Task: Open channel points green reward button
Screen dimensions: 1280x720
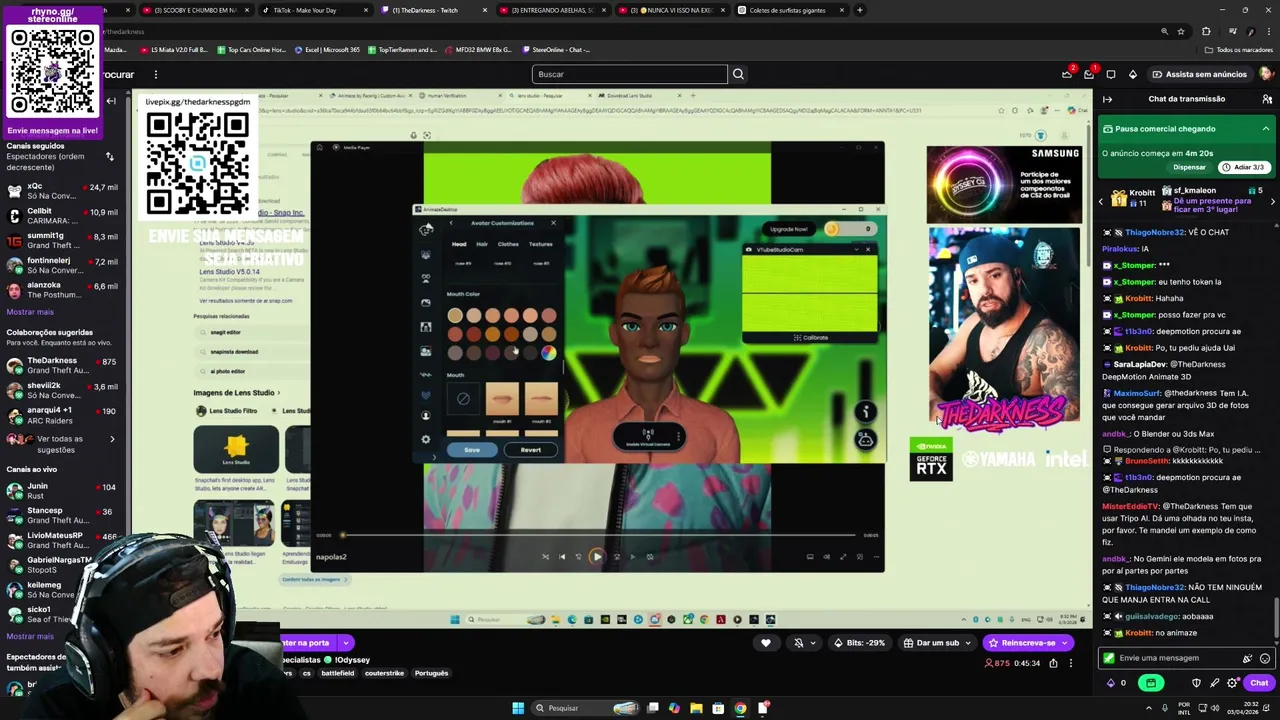Action: tap(1151, 683)
